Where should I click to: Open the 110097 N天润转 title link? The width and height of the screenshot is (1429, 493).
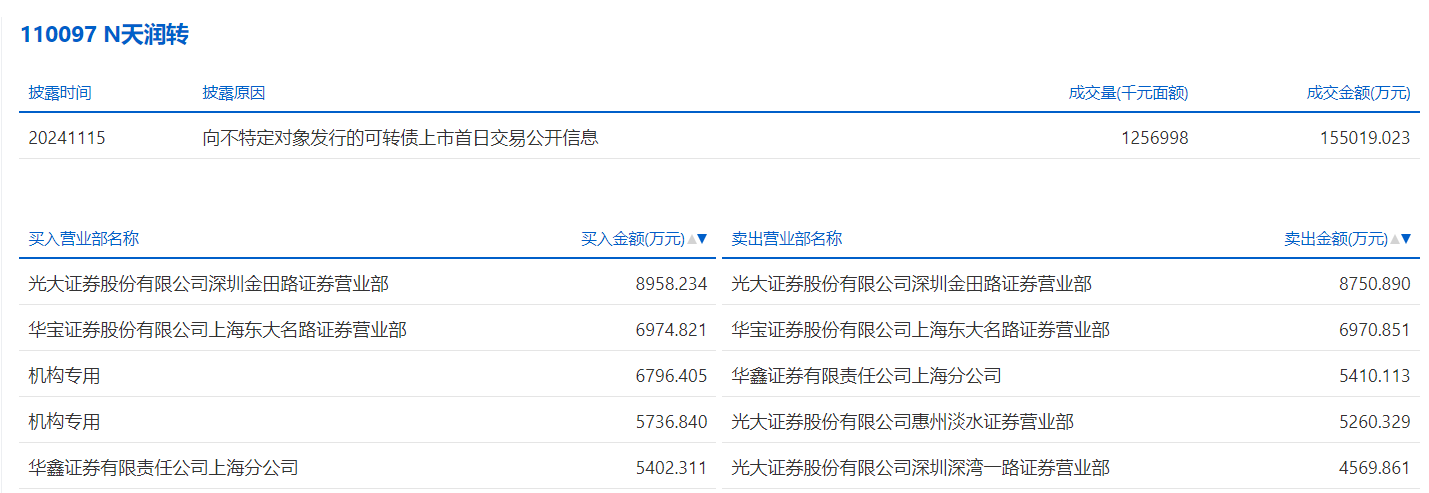105,35
